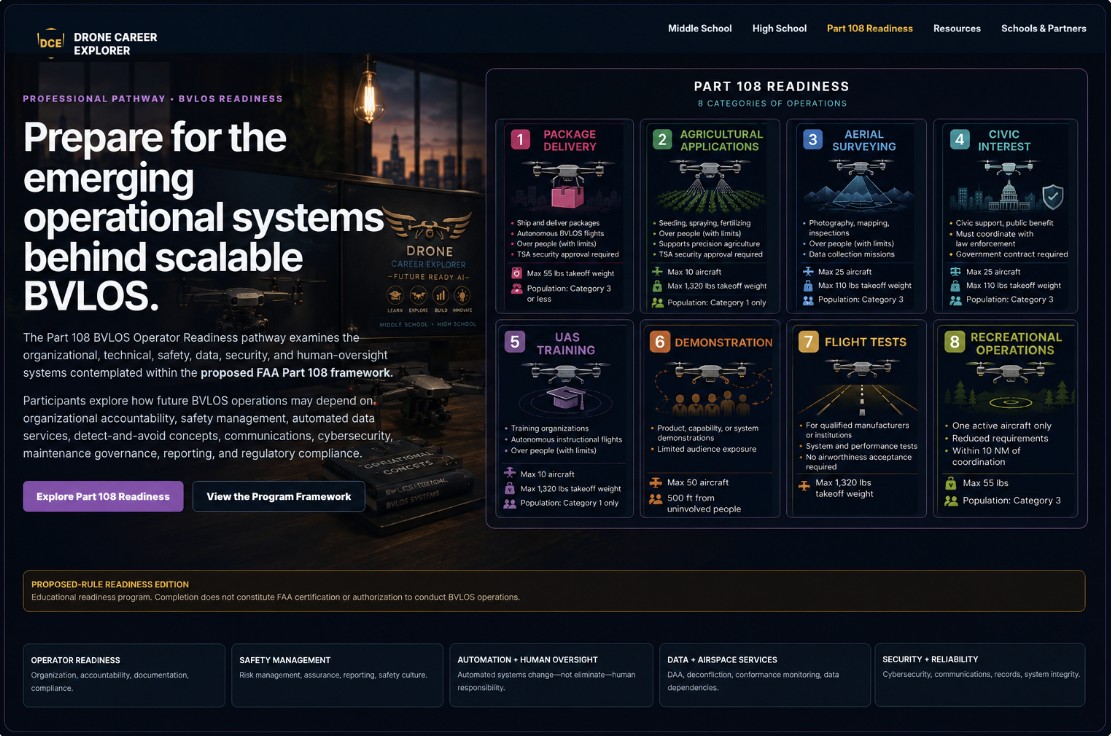Screen dimensions: 1111x736
Task: Open the Security + Reliability card
Action: (980, 675)
